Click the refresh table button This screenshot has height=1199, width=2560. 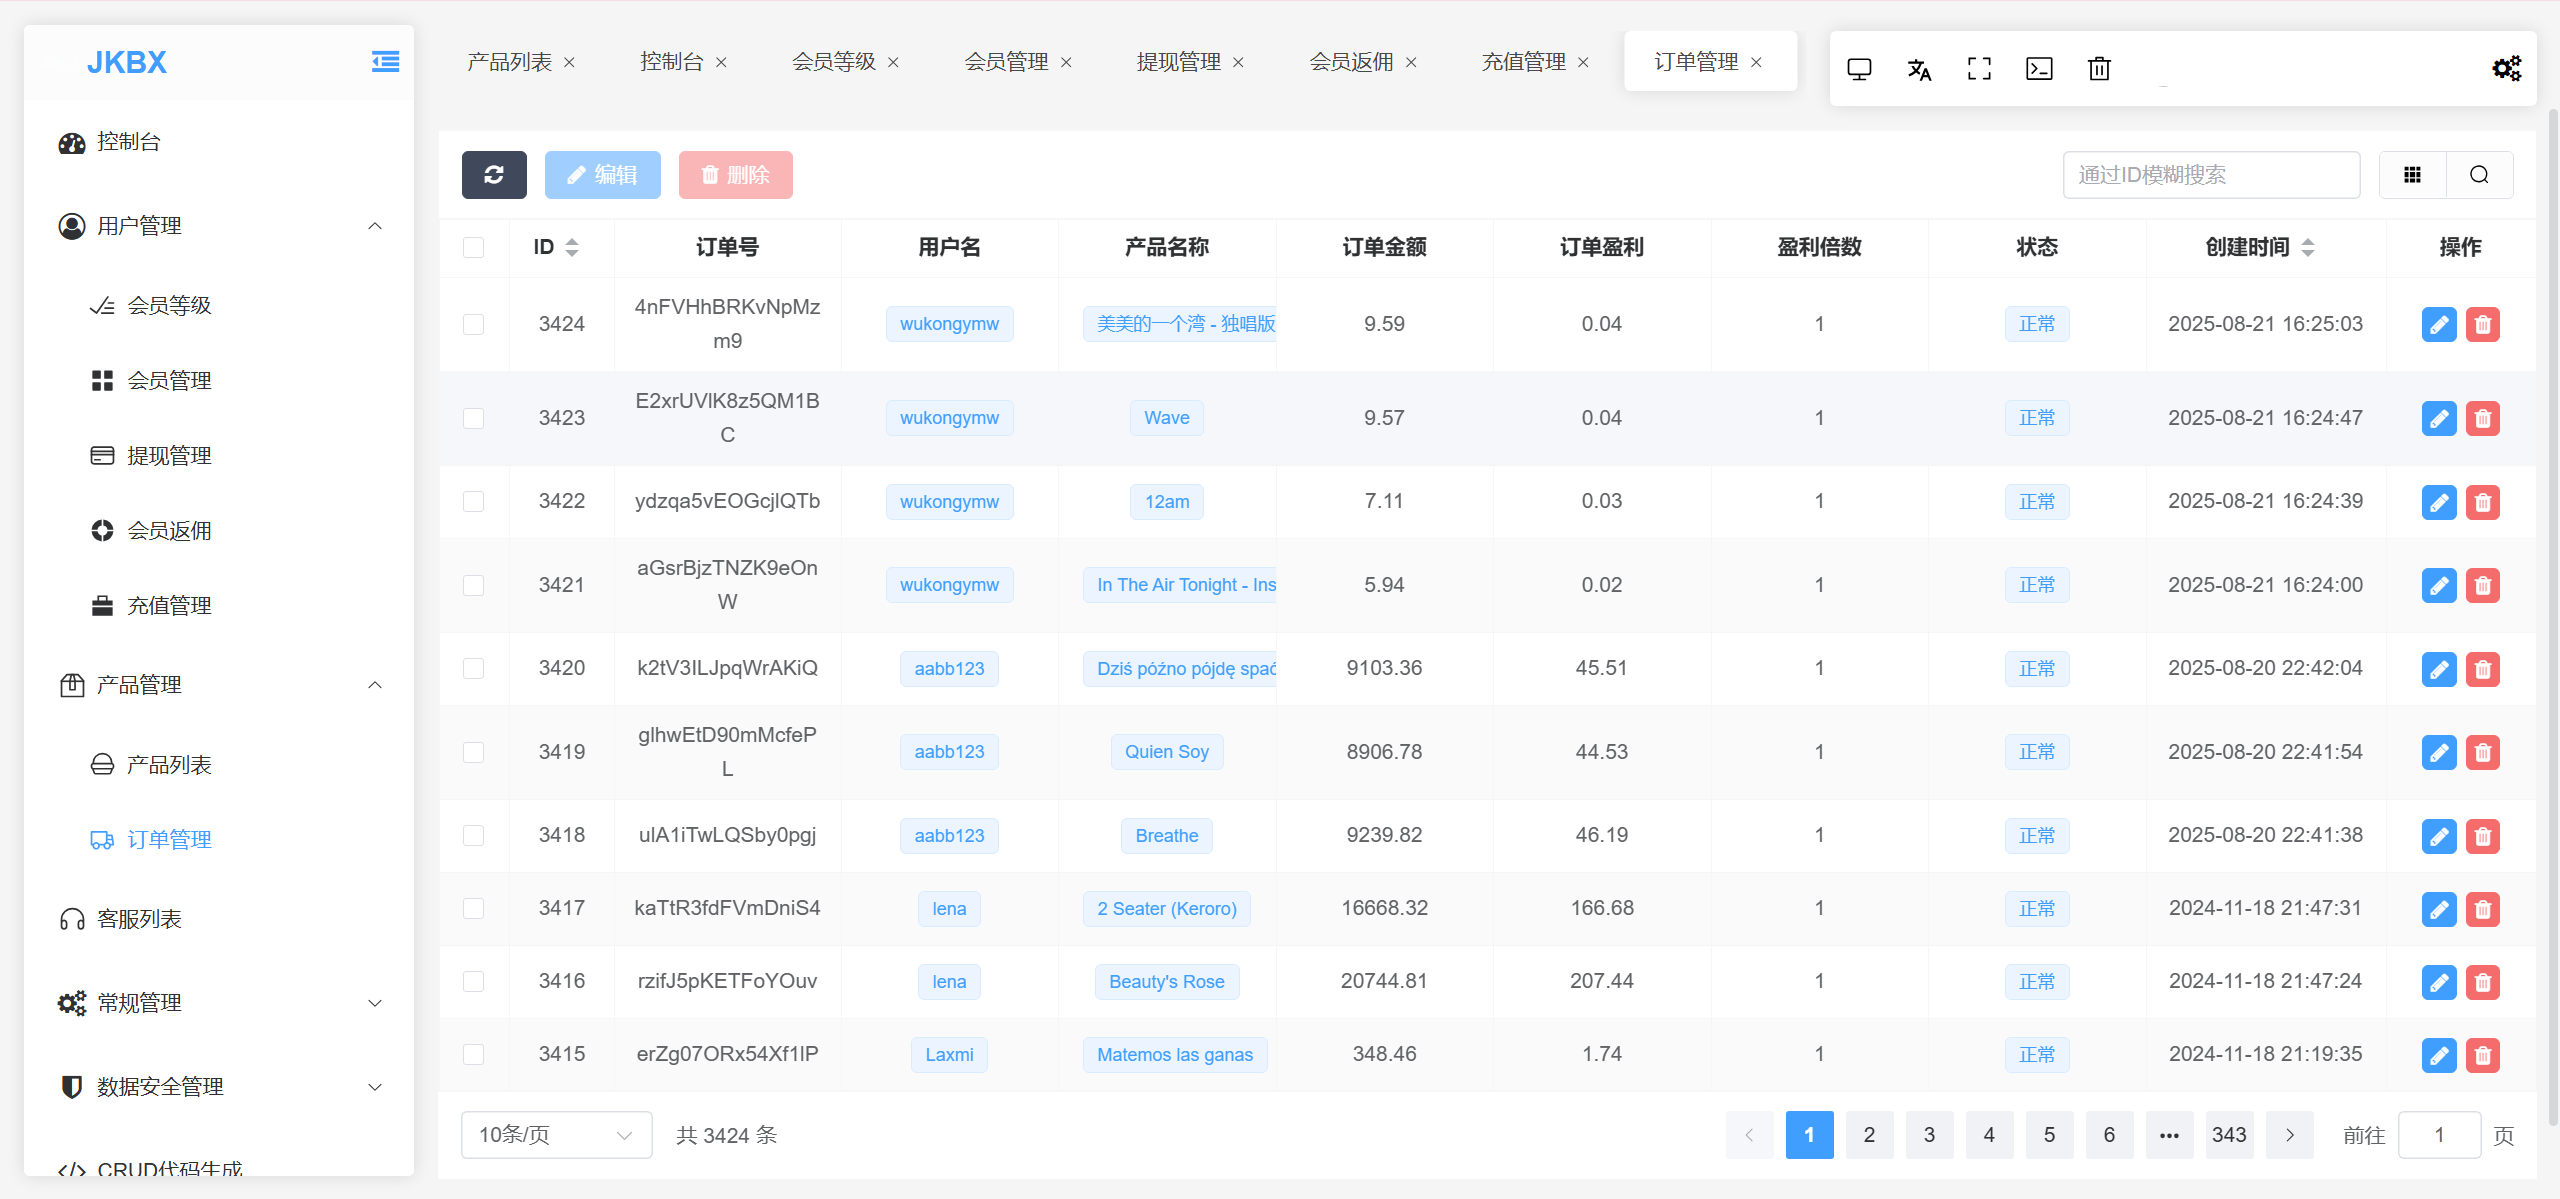(x=494, y=175)
